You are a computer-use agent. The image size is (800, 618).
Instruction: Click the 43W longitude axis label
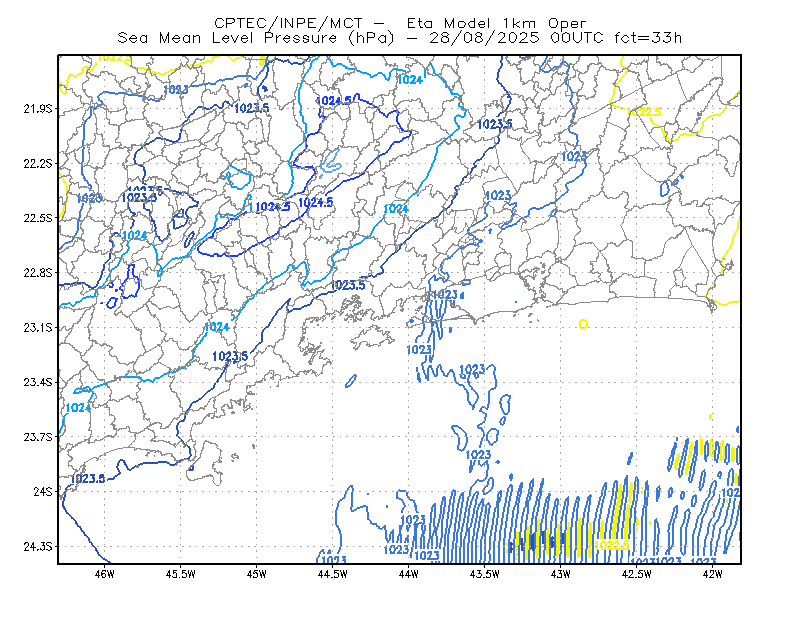[560, 574]
